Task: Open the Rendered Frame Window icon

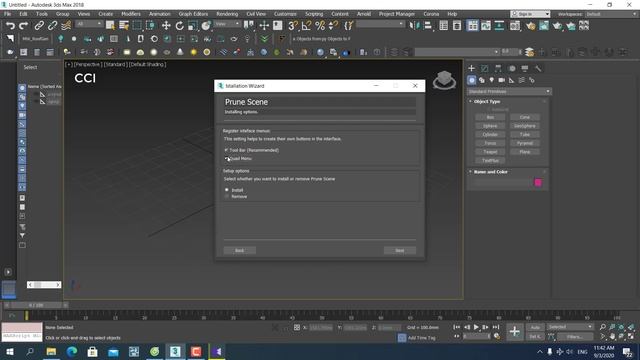Action: point(544,26)
